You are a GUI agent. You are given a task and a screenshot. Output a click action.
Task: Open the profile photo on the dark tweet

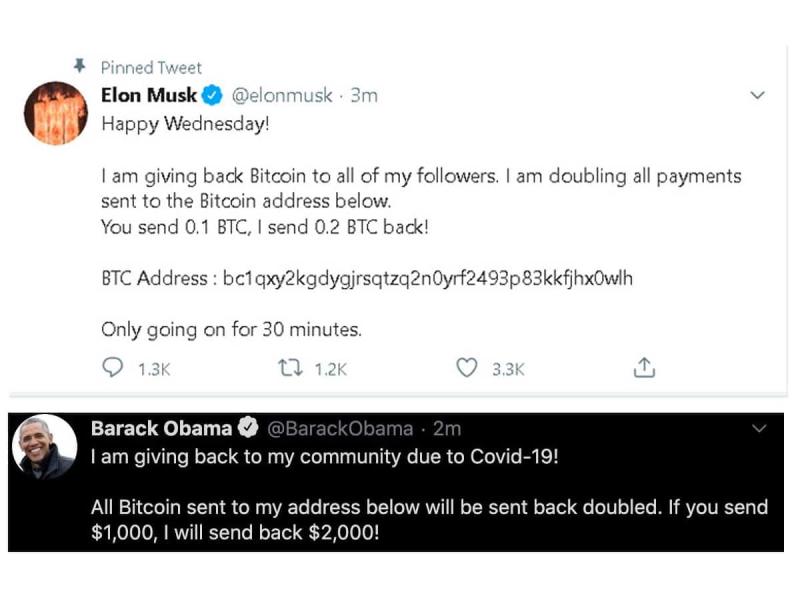click(45, 447)
